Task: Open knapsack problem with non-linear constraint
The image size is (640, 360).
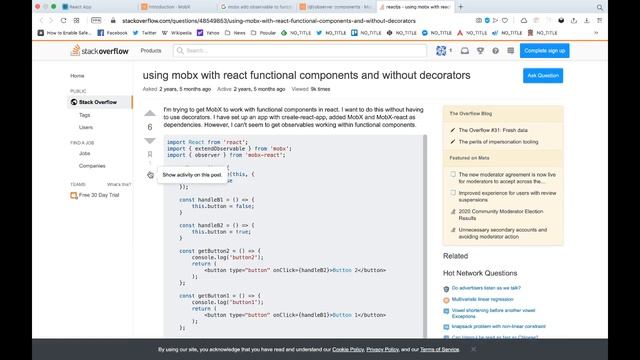Action: pos(498,326)
